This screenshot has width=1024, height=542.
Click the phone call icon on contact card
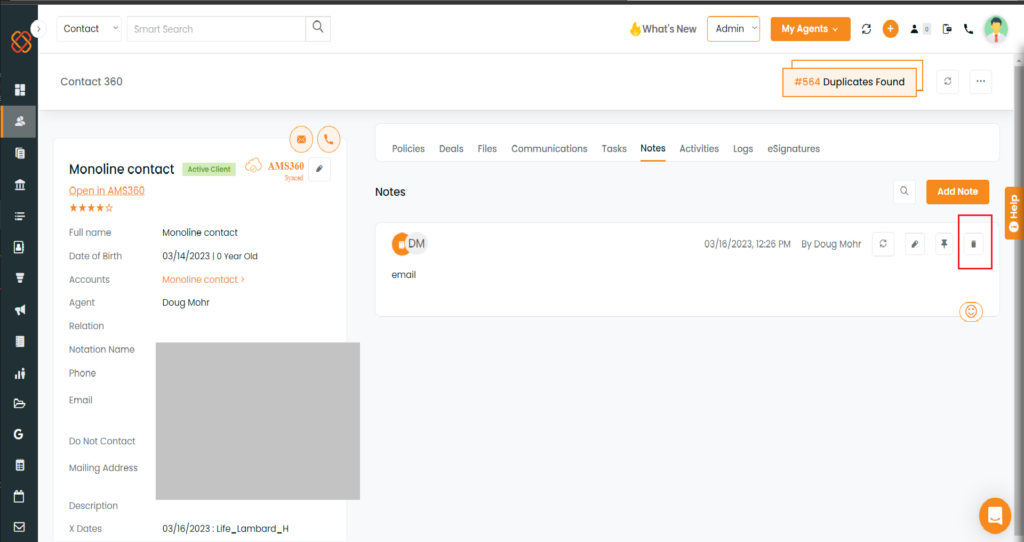click(x=328, y=139)
